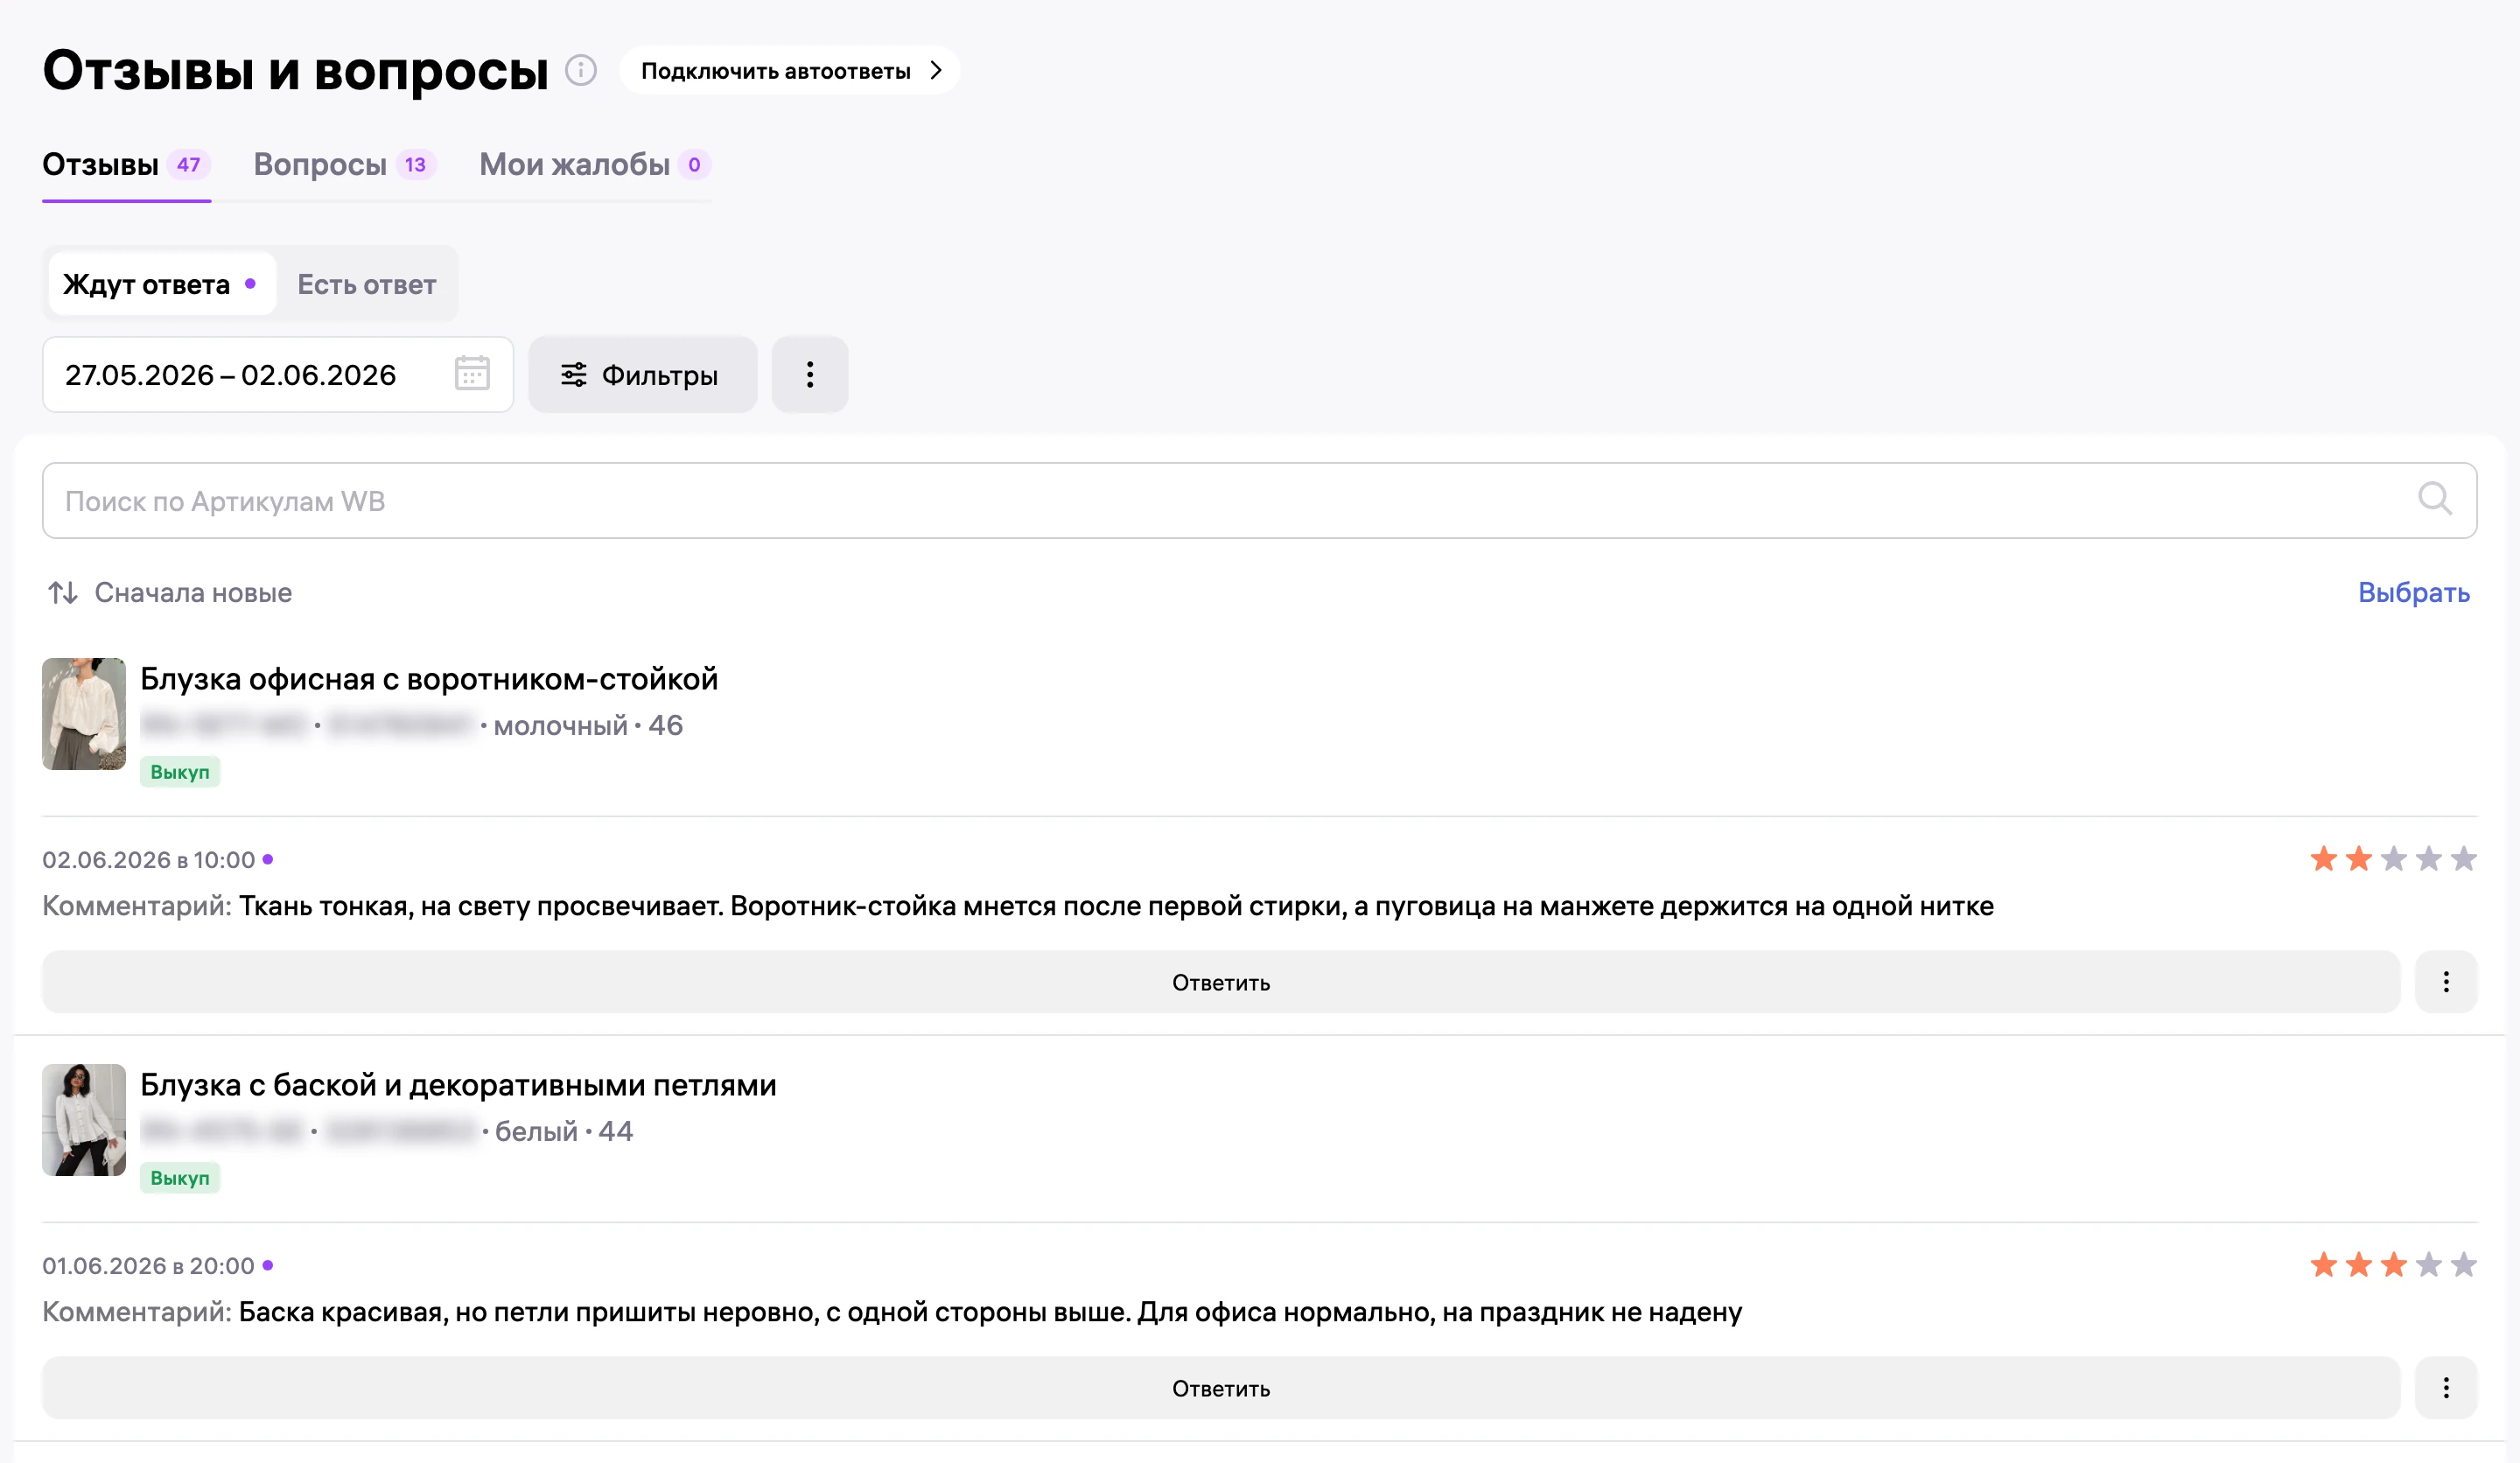This screenshot has height=1463, width=2520.
Task: Focus the Поиск по Артикулам WB field
Action: point(1259,500)
